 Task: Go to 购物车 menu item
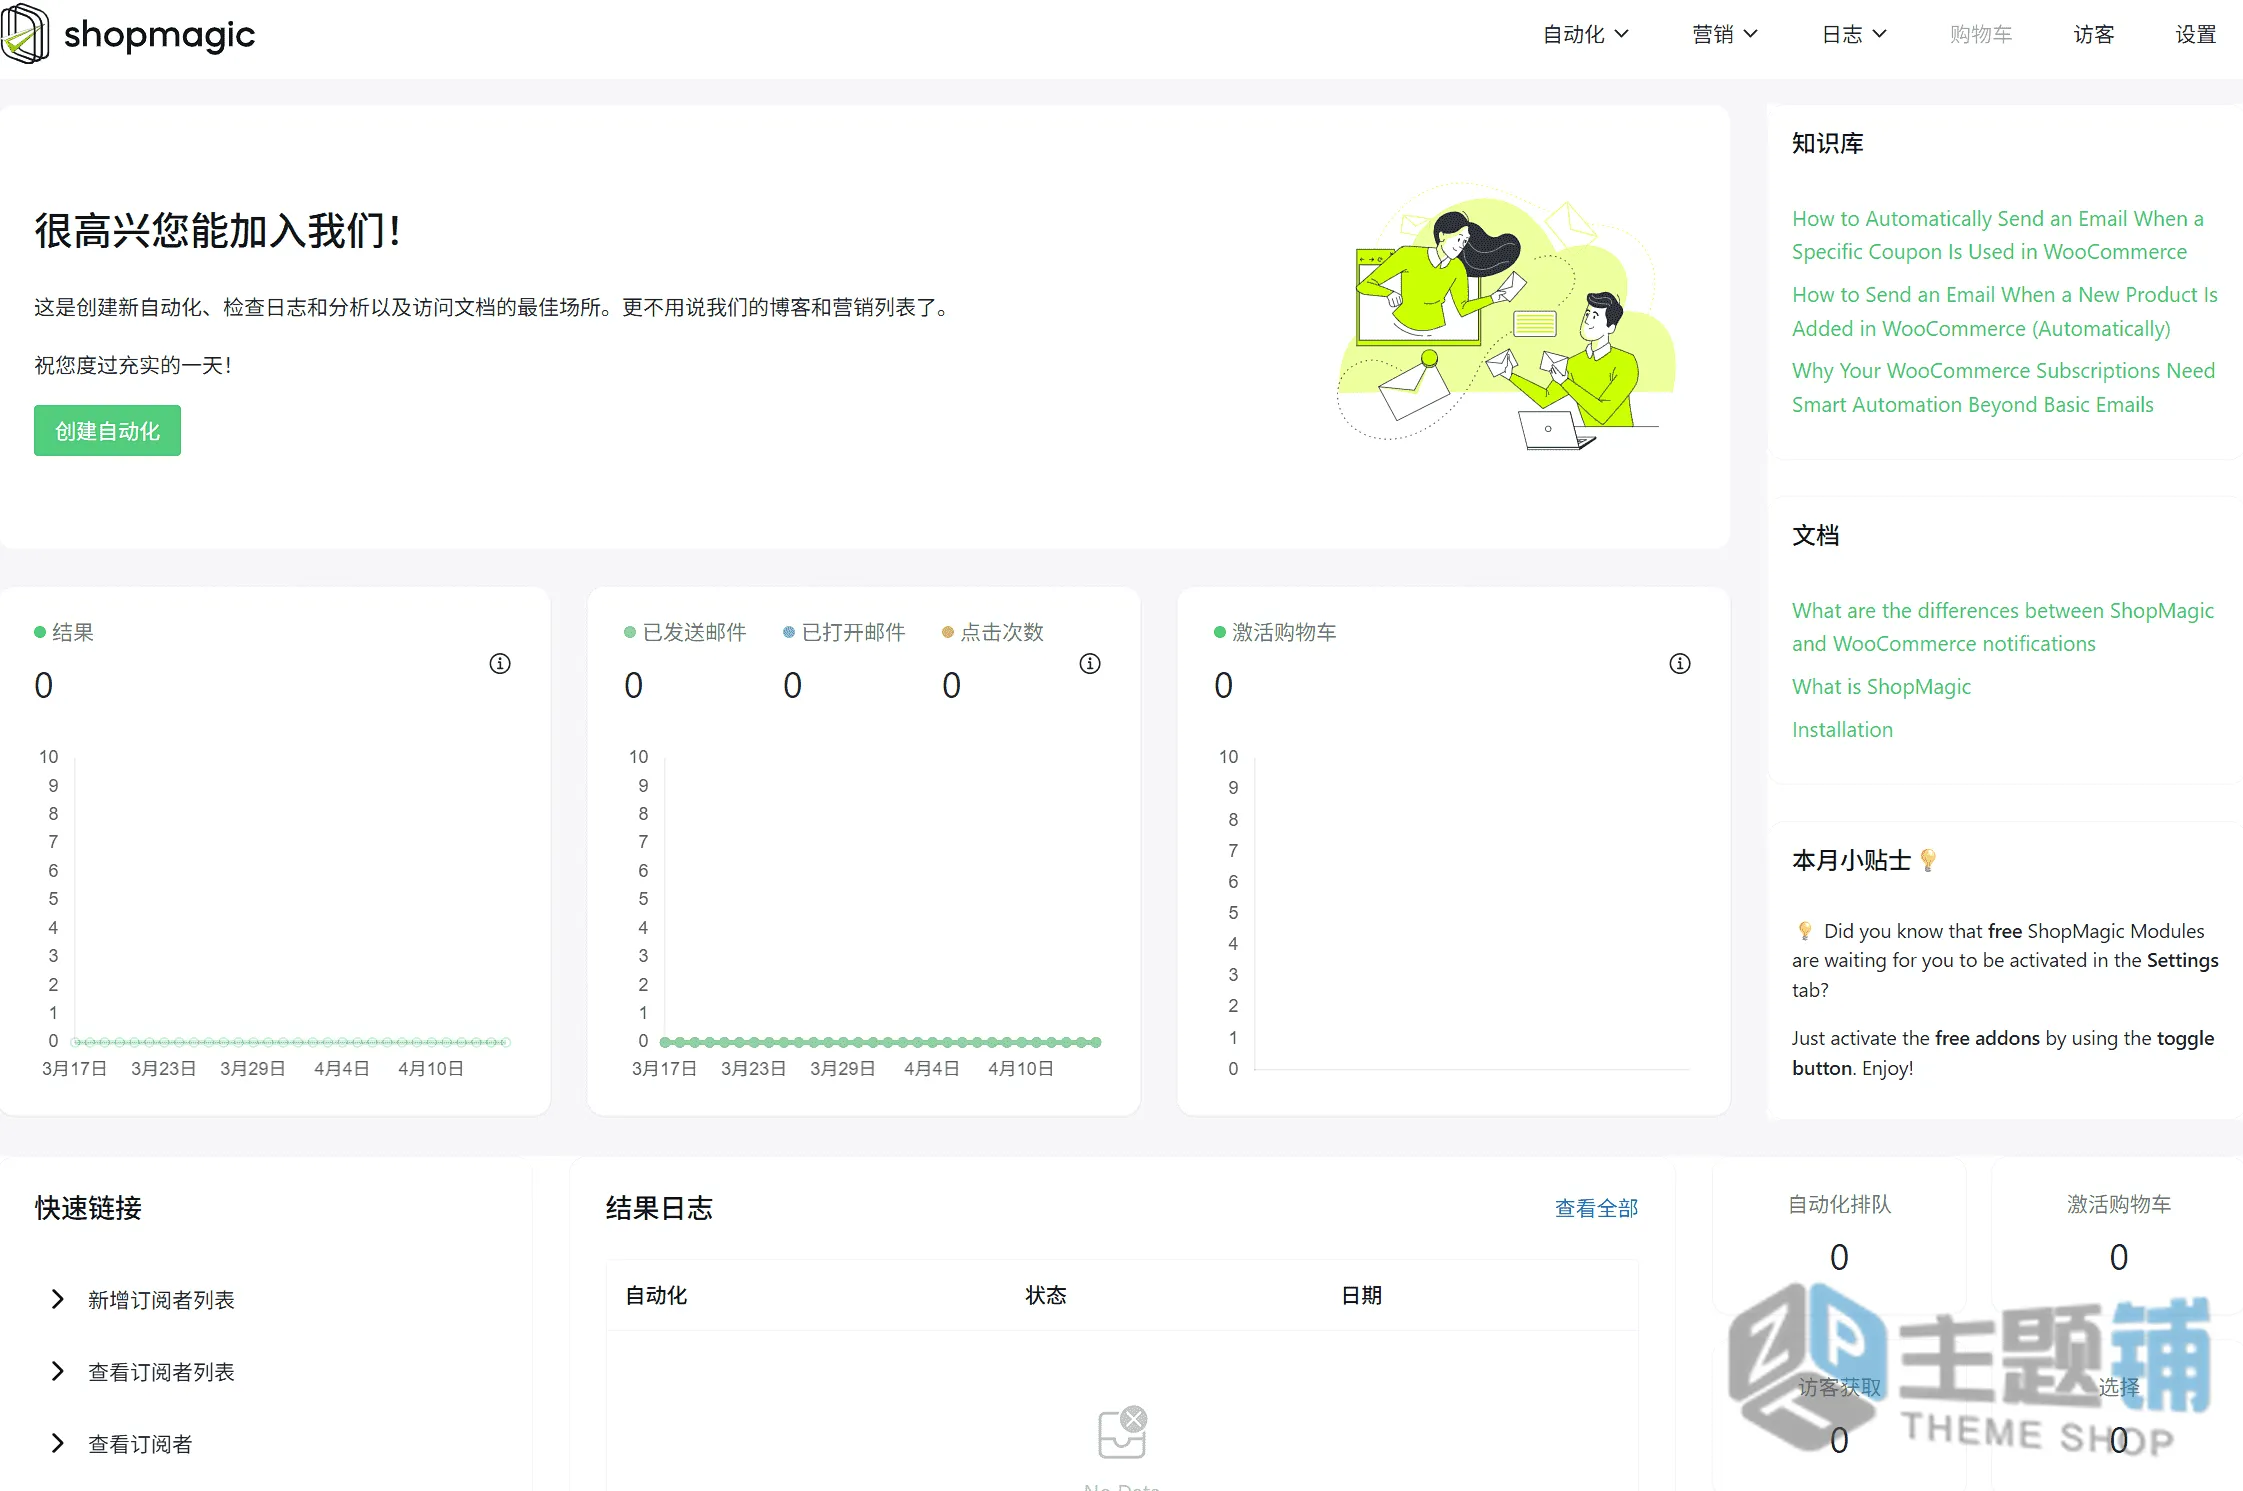point(1981,34)
